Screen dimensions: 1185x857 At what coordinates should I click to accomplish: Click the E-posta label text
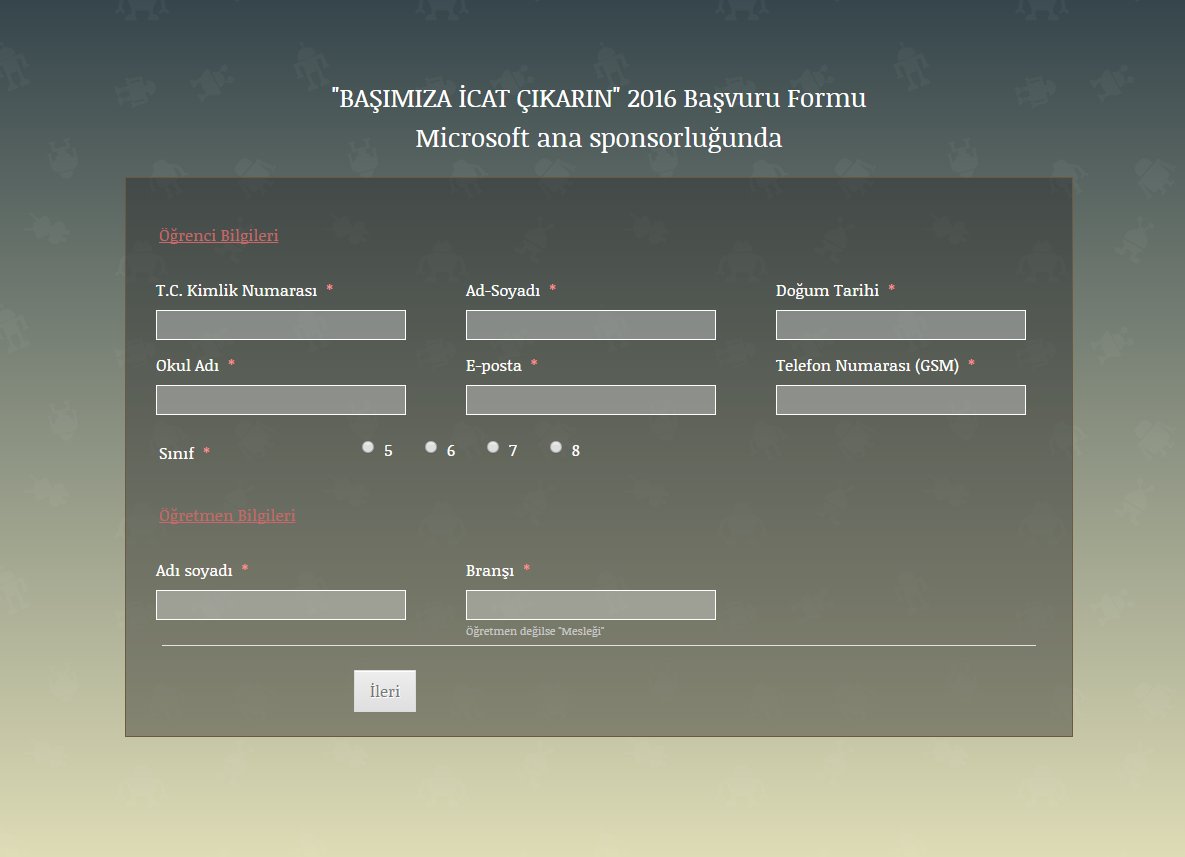pyautogui.click(x=493, y=366)
